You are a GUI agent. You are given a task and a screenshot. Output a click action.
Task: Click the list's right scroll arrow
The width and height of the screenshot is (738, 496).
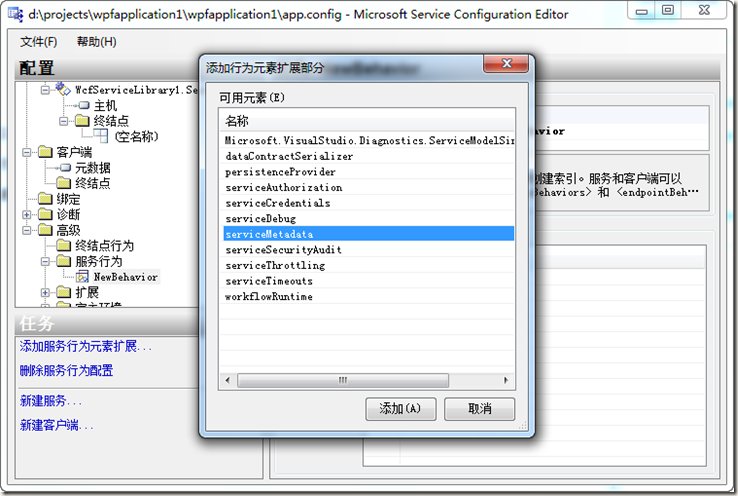coord(506,380)
